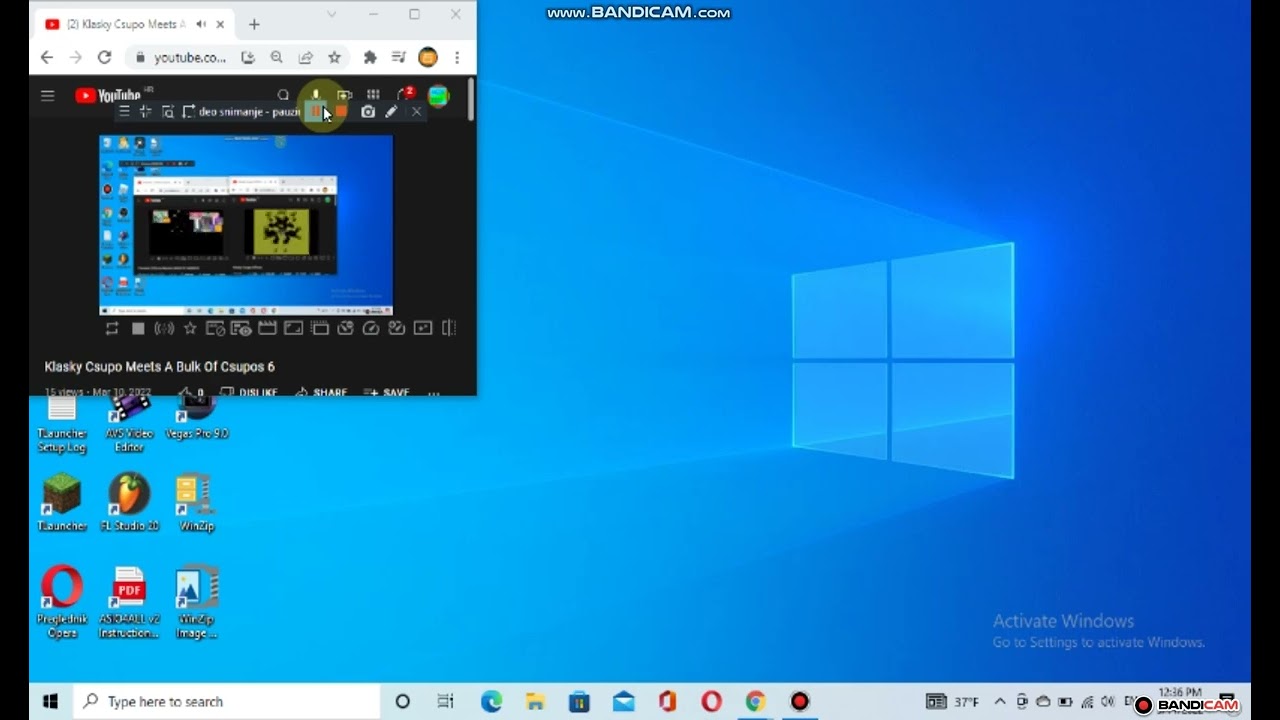Open more actions ellipsis under the video
The height and width of the screenshot is (720, 1280).
(x=434, y=392)
